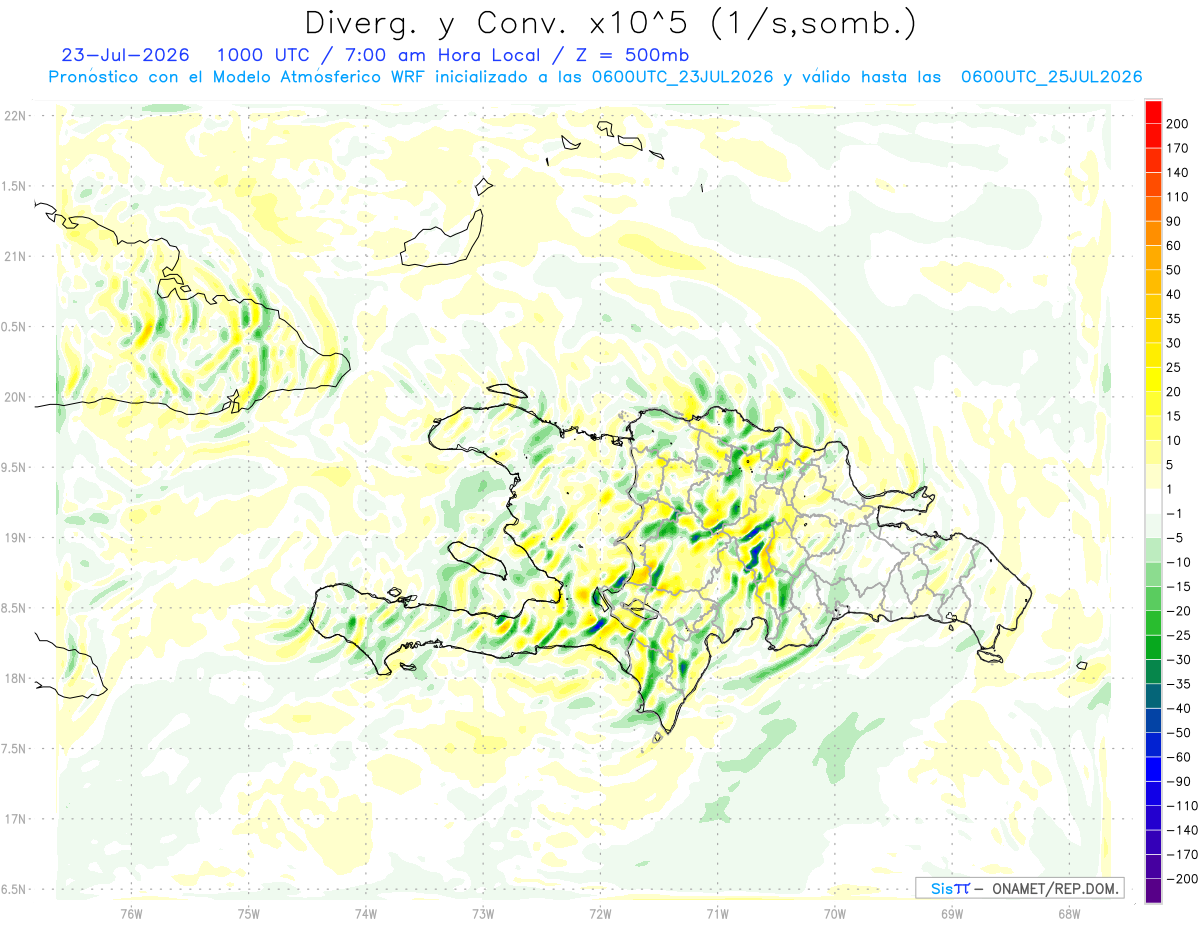
Task: Click the '18N' latitude label
Action: [x=15, y=678]
